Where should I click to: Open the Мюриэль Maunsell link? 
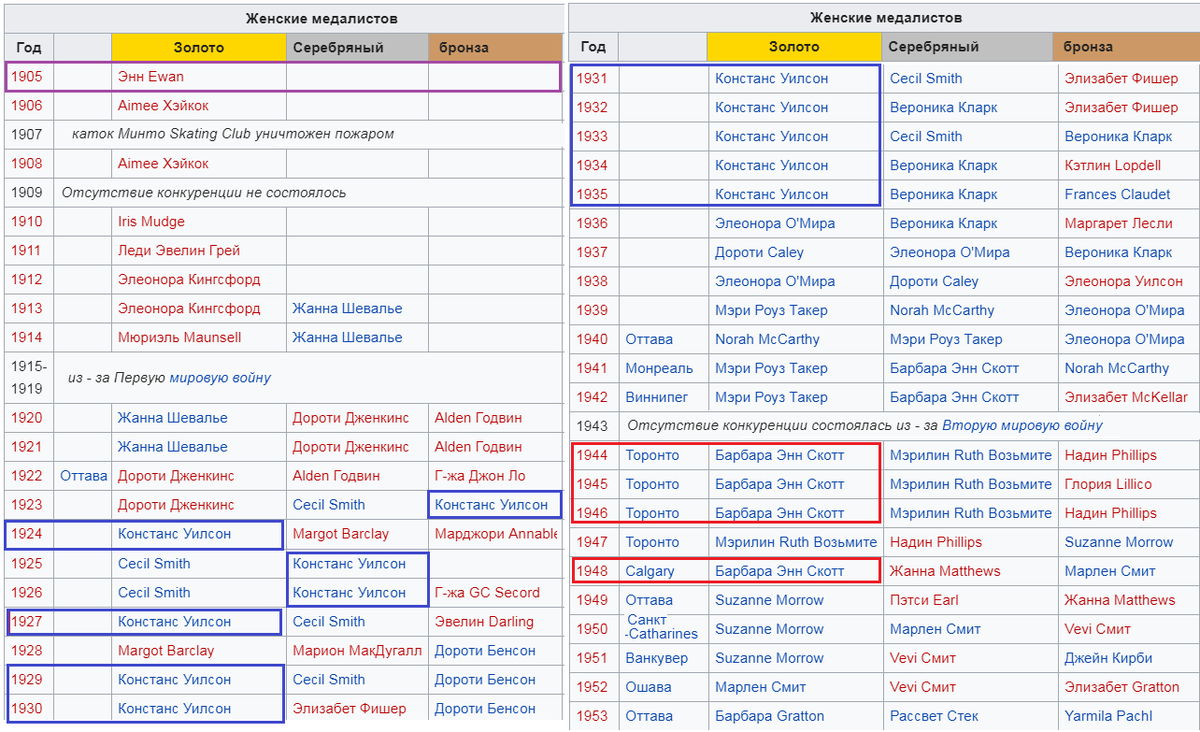(179, 337)
